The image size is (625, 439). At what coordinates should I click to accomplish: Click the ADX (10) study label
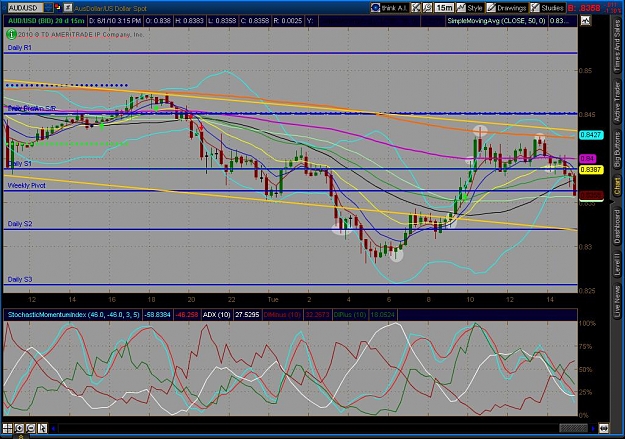coord(216,315)
